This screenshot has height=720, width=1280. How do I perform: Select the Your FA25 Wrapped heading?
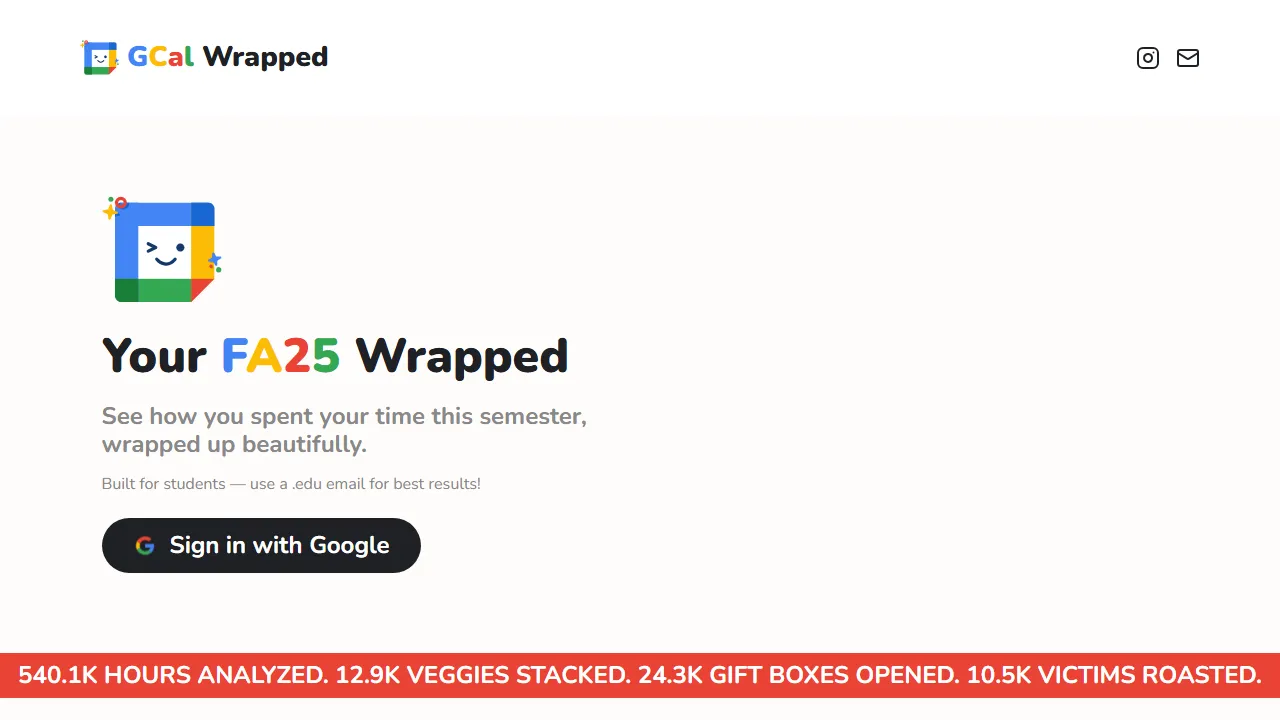[x=335, y=356]
